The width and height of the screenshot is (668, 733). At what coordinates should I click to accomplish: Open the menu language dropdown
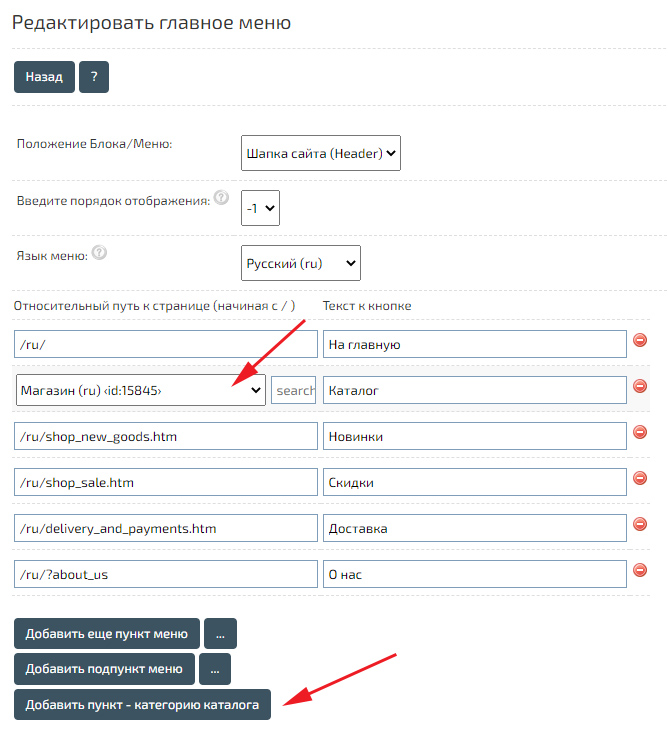pyautogui.click(x=301, y=263)
